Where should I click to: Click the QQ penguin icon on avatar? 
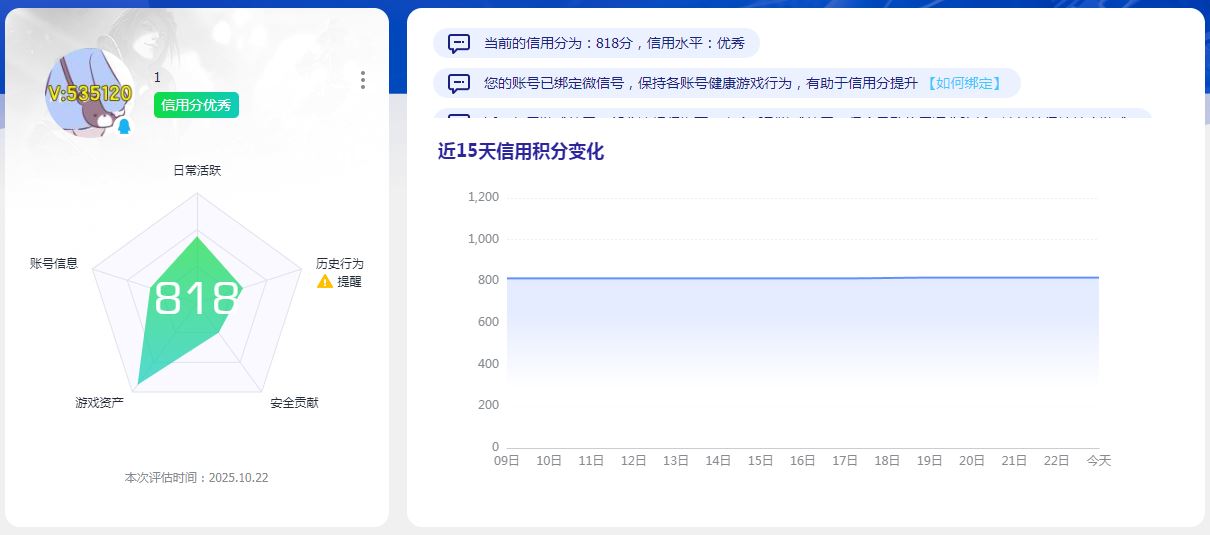click(124, 127)
